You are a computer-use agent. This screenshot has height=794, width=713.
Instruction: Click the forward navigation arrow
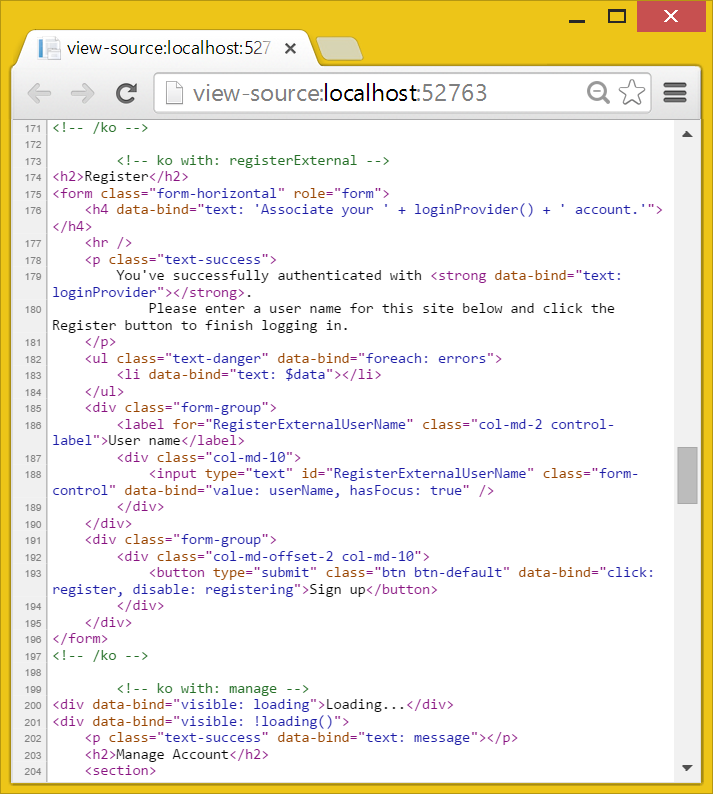pos(82,93)
